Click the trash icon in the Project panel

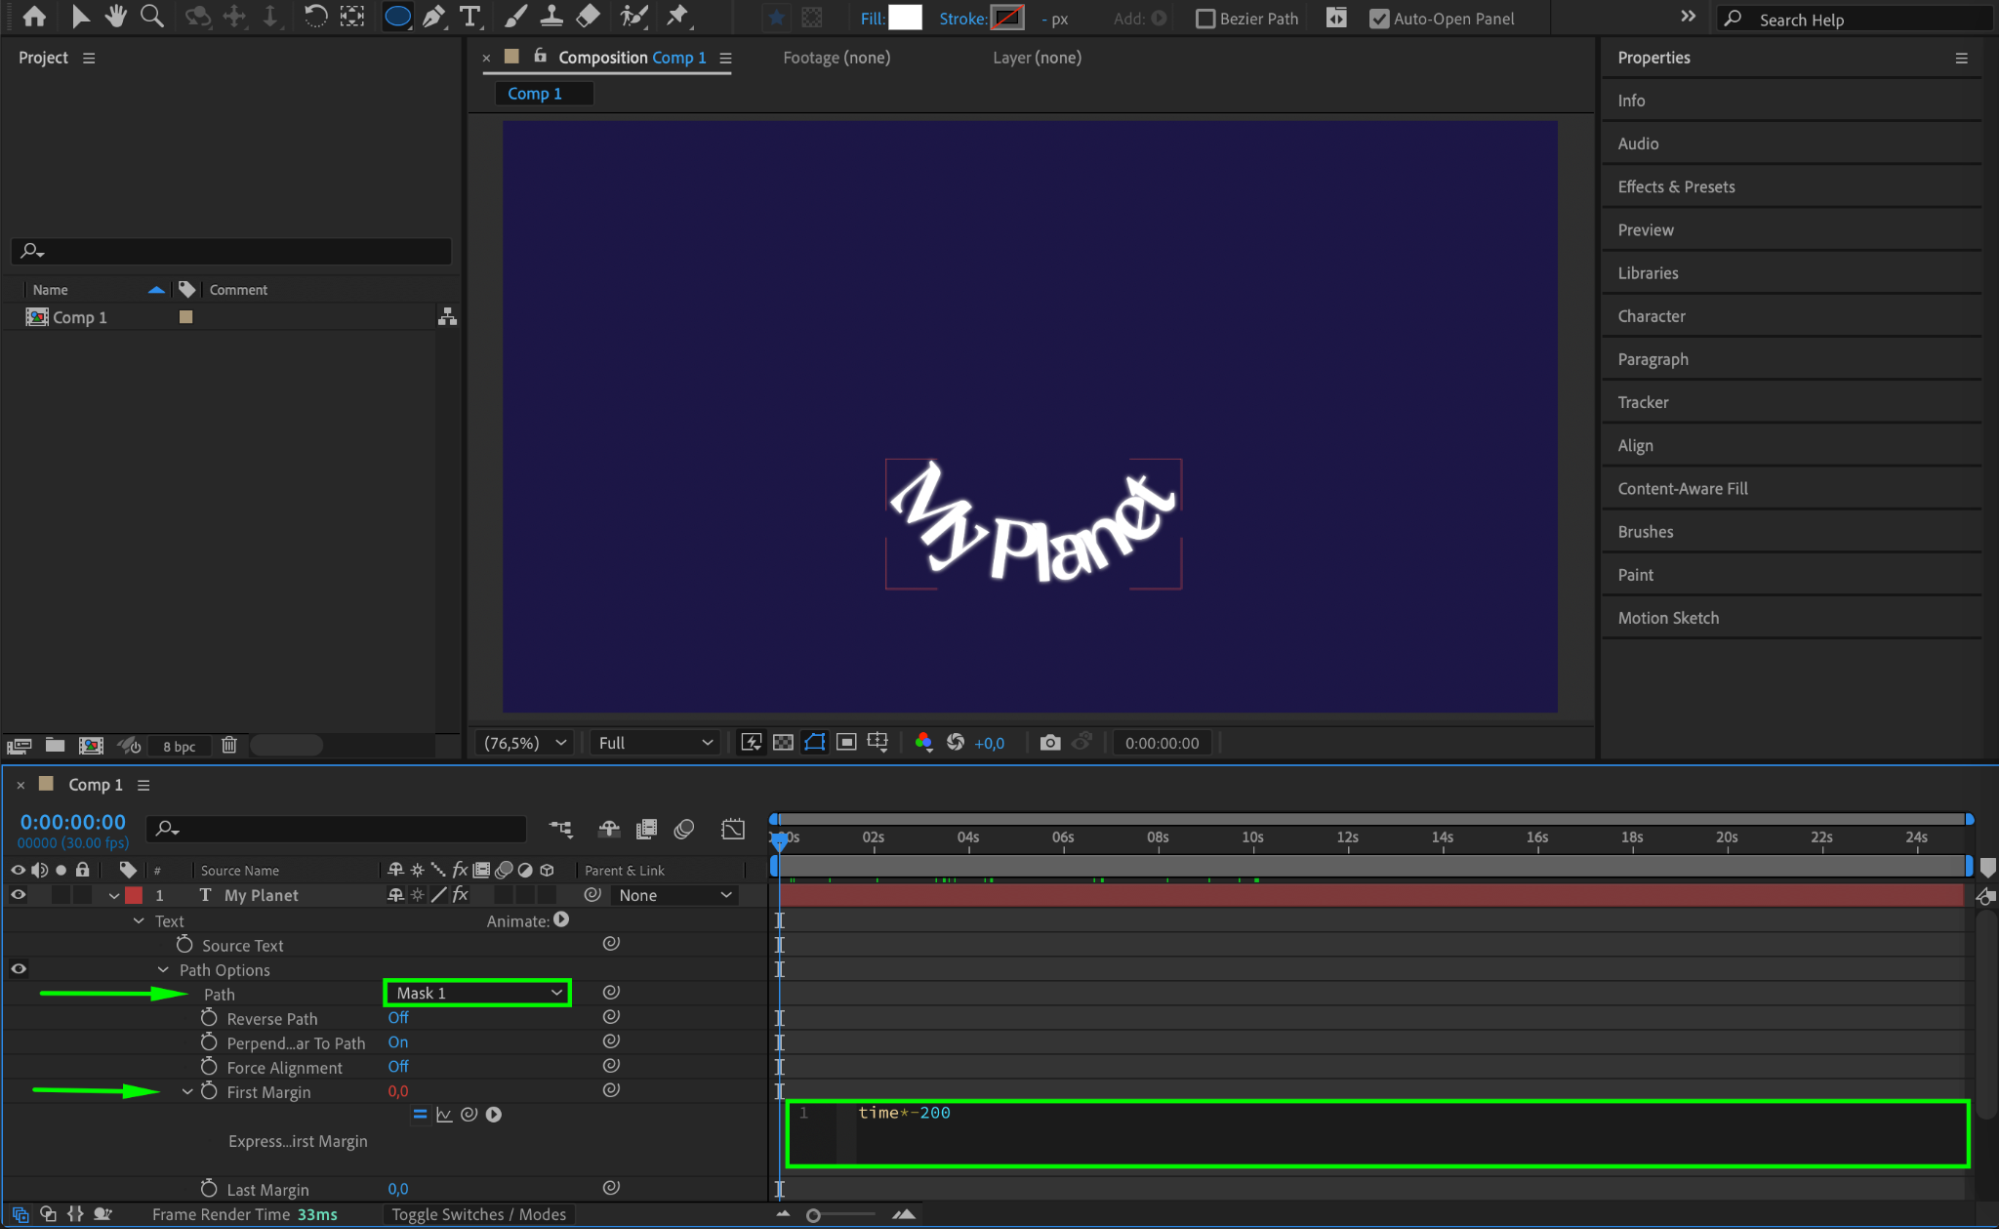click(229, 745)
